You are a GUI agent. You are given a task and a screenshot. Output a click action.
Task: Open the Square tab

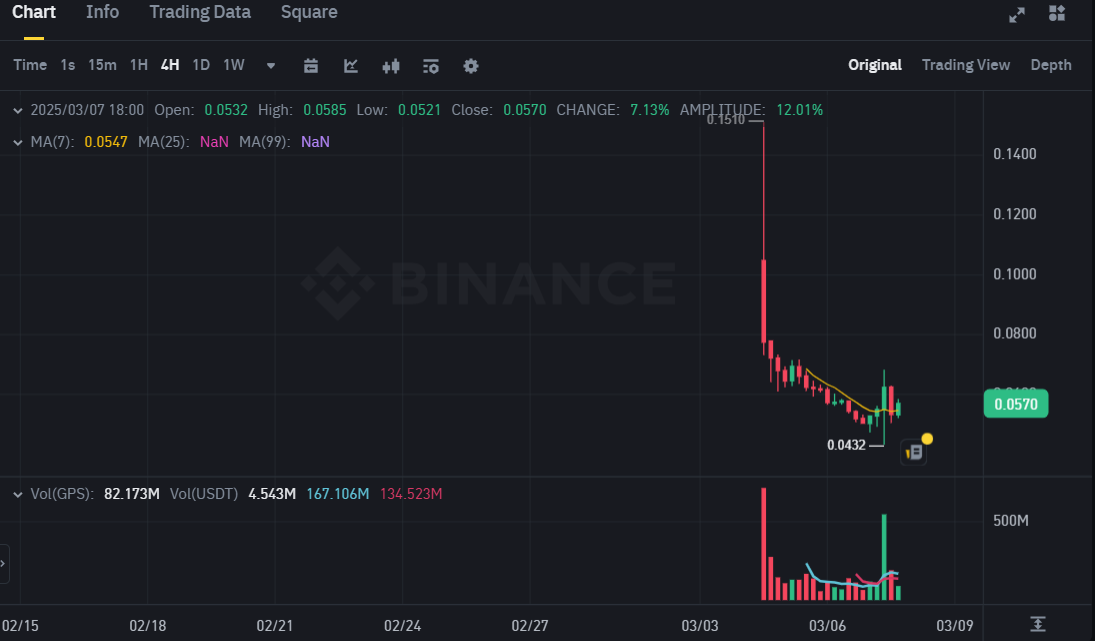[x=309, y=13]
